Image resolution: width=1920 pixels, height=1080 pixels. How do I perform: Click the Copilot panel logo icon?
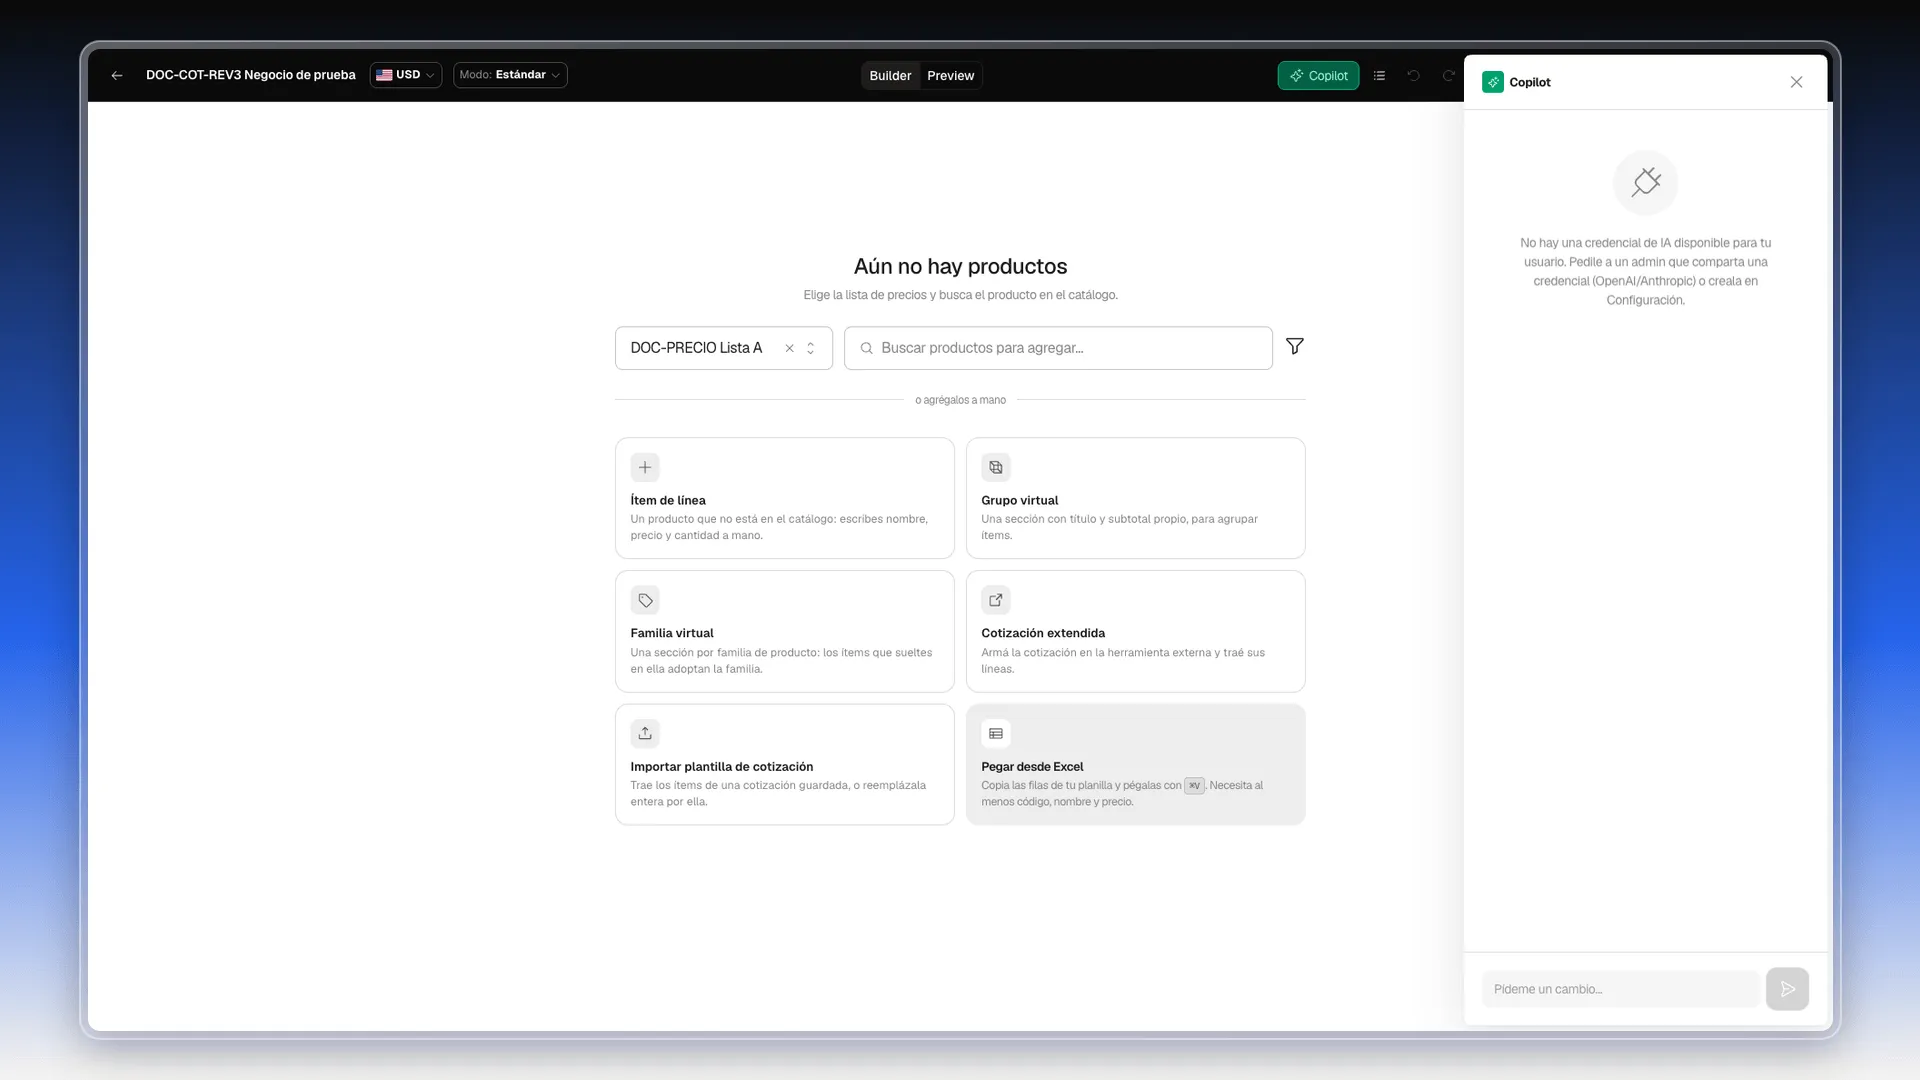pos(1493,82)
